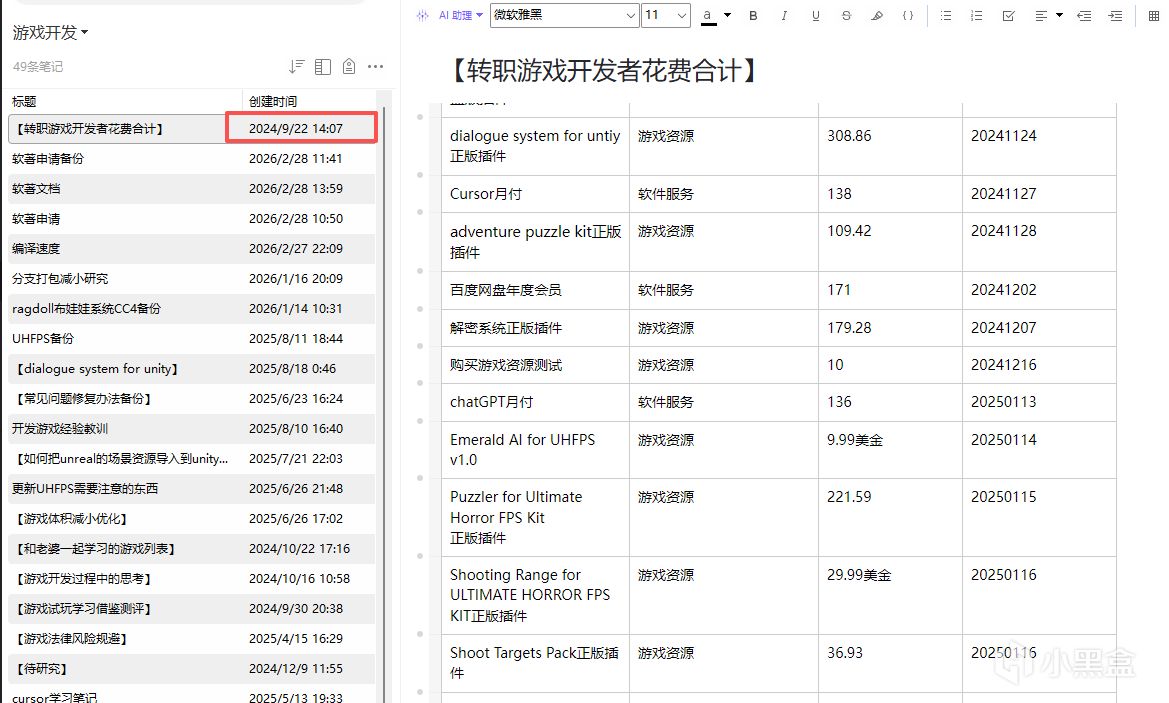Click the font color 'a' icon
The image size is (1169, 703).
[708, 15]
